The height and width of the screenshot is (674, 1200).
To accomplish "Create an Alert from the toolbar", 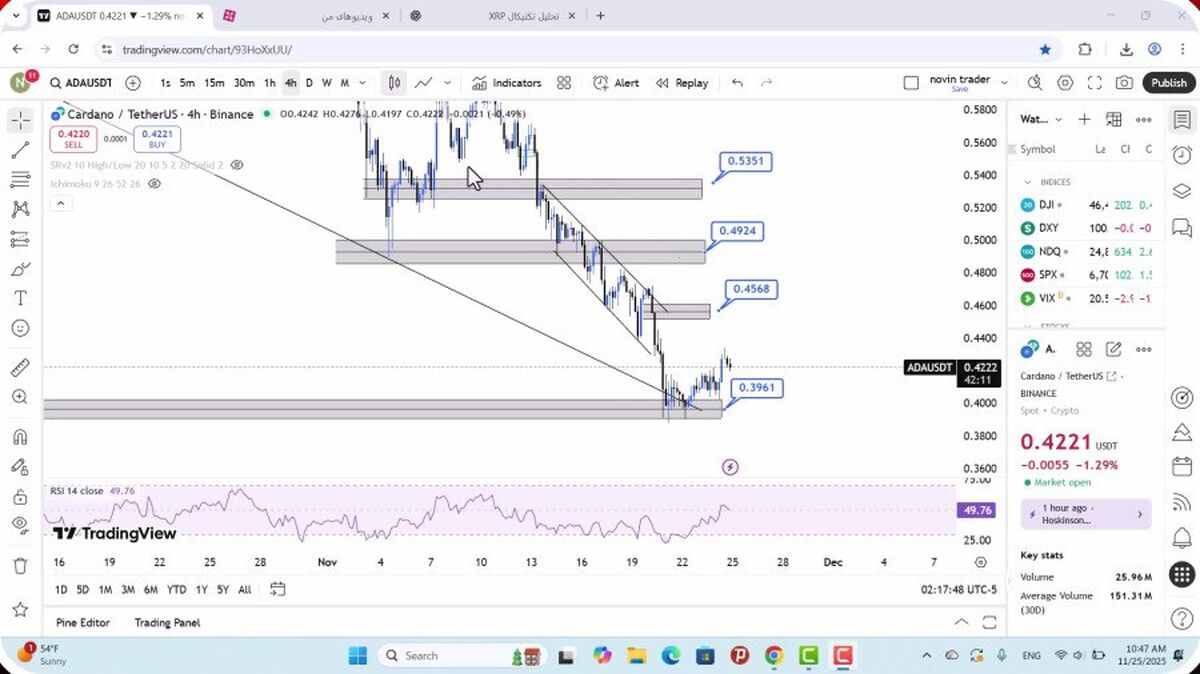I will [616, 83].
